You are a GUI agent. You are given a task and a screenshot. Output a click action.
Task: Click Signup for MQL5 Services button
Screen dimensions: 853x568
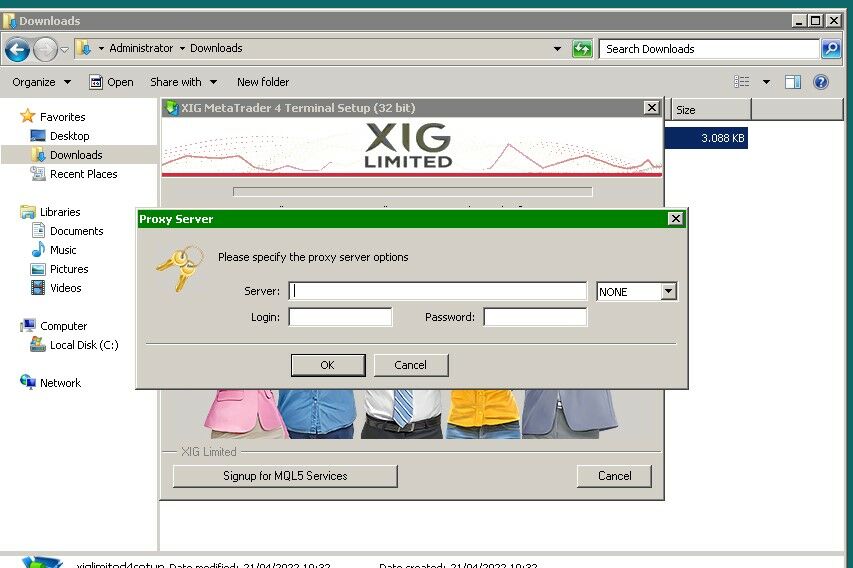285,476
